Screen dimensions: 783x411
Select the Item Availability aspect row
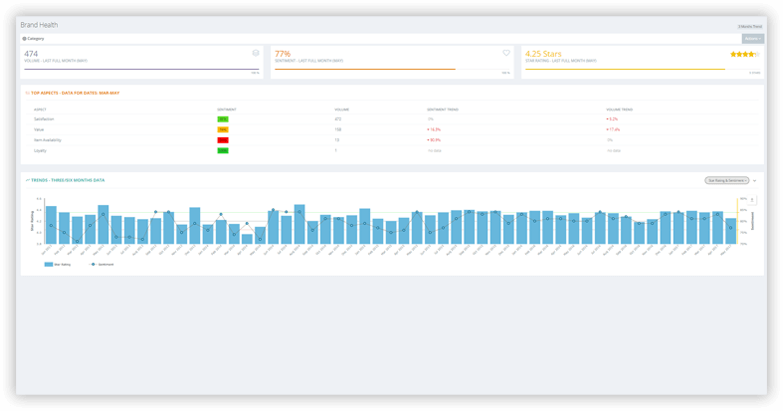tap(392, 140)
